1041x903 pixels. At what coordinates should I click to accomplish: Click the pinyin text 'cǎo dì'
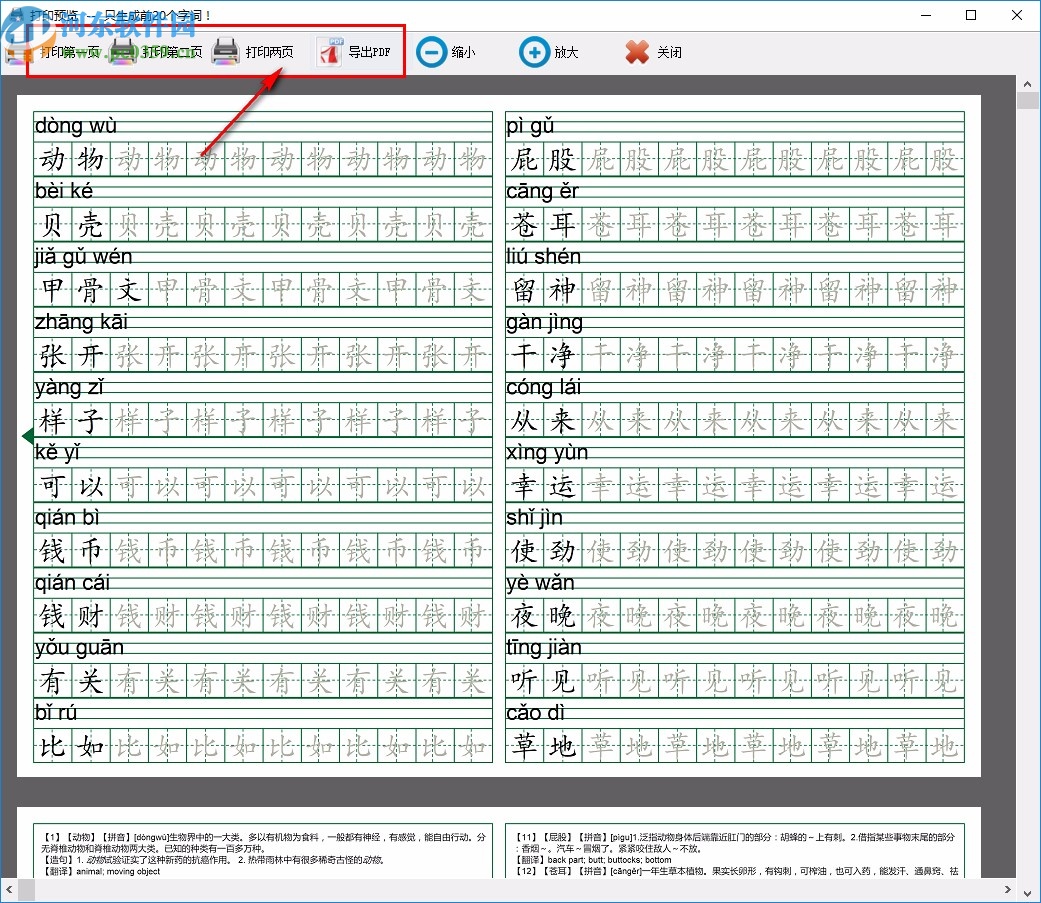(x=535, y=713)
